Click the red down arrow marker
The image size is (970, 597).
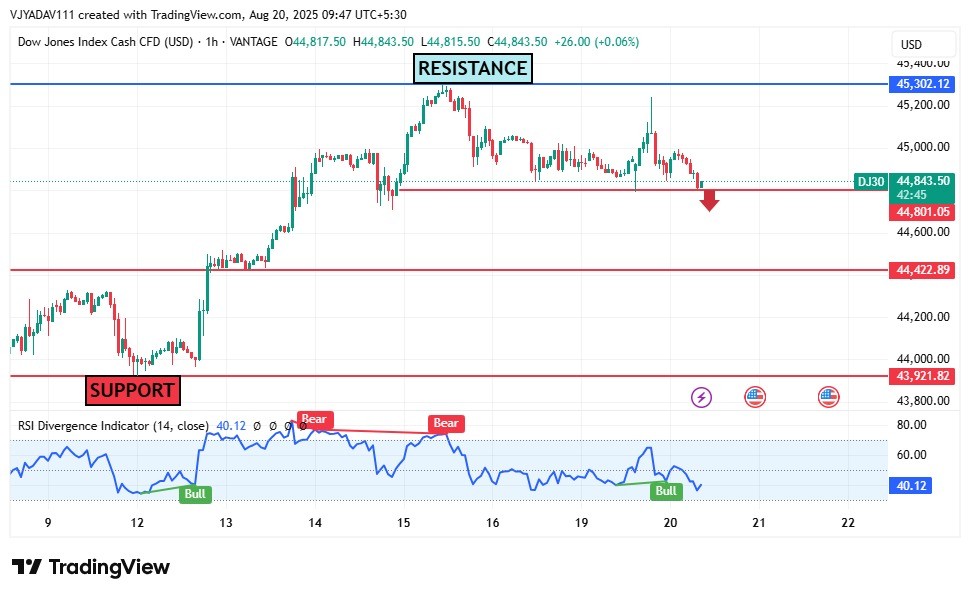tap(709, 201)
